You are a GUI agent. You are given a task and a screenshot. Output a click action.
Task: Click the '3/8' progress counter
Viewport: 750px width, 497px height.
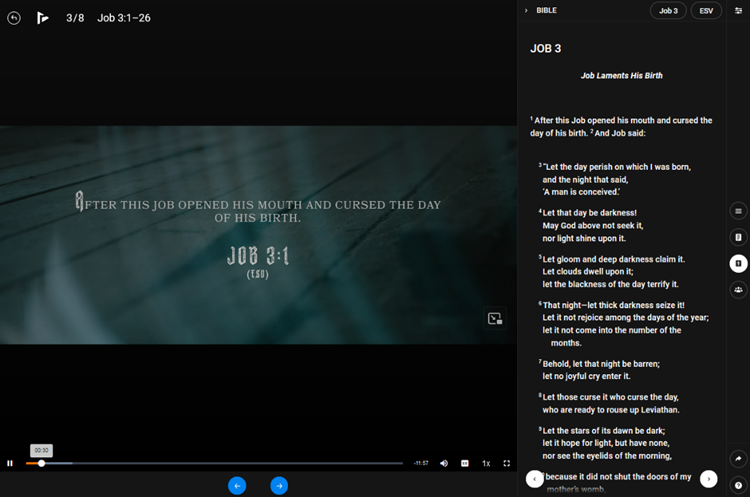[75, 18]
